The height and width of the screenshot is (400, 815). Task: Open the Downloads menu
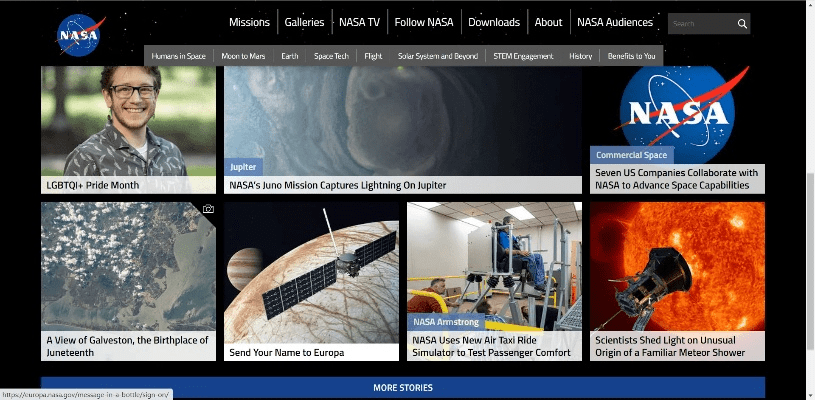(x=494, y=22)
